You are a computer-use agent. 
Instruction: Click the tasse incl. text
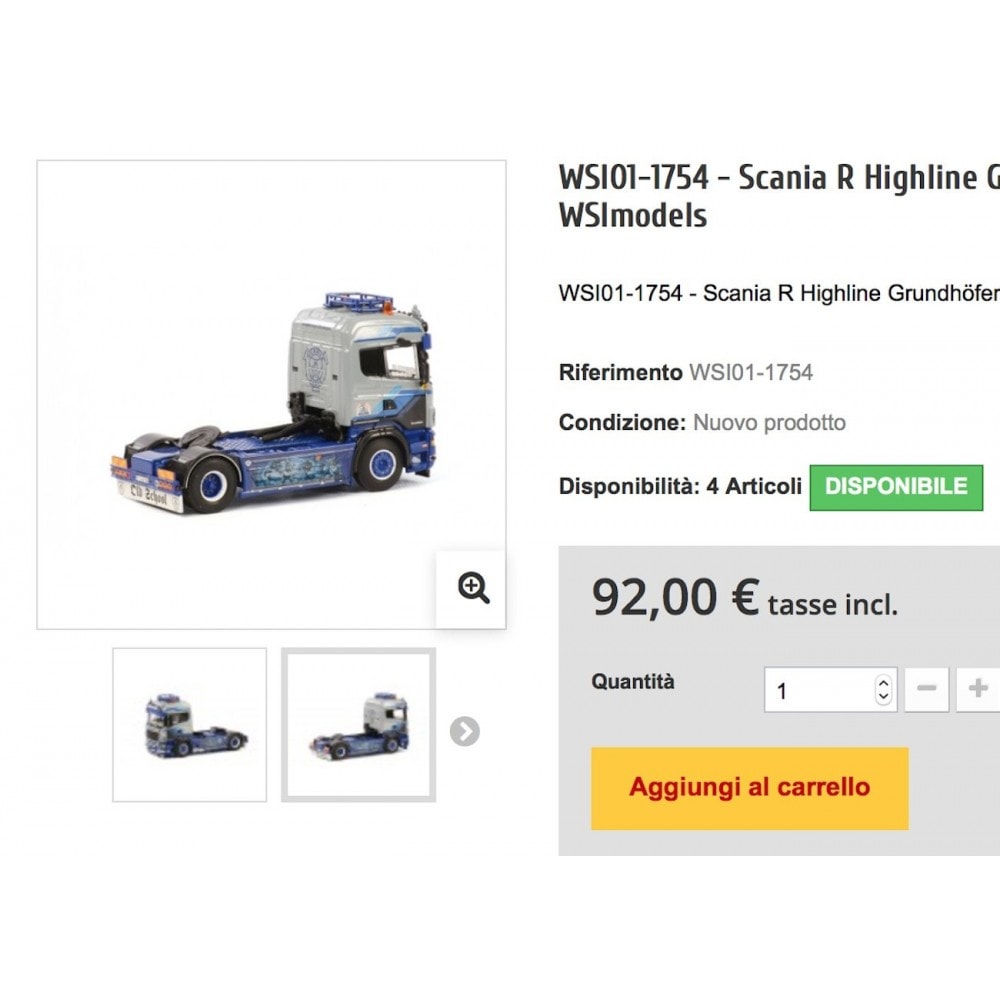pyautogui.click(x=833, y=605)
